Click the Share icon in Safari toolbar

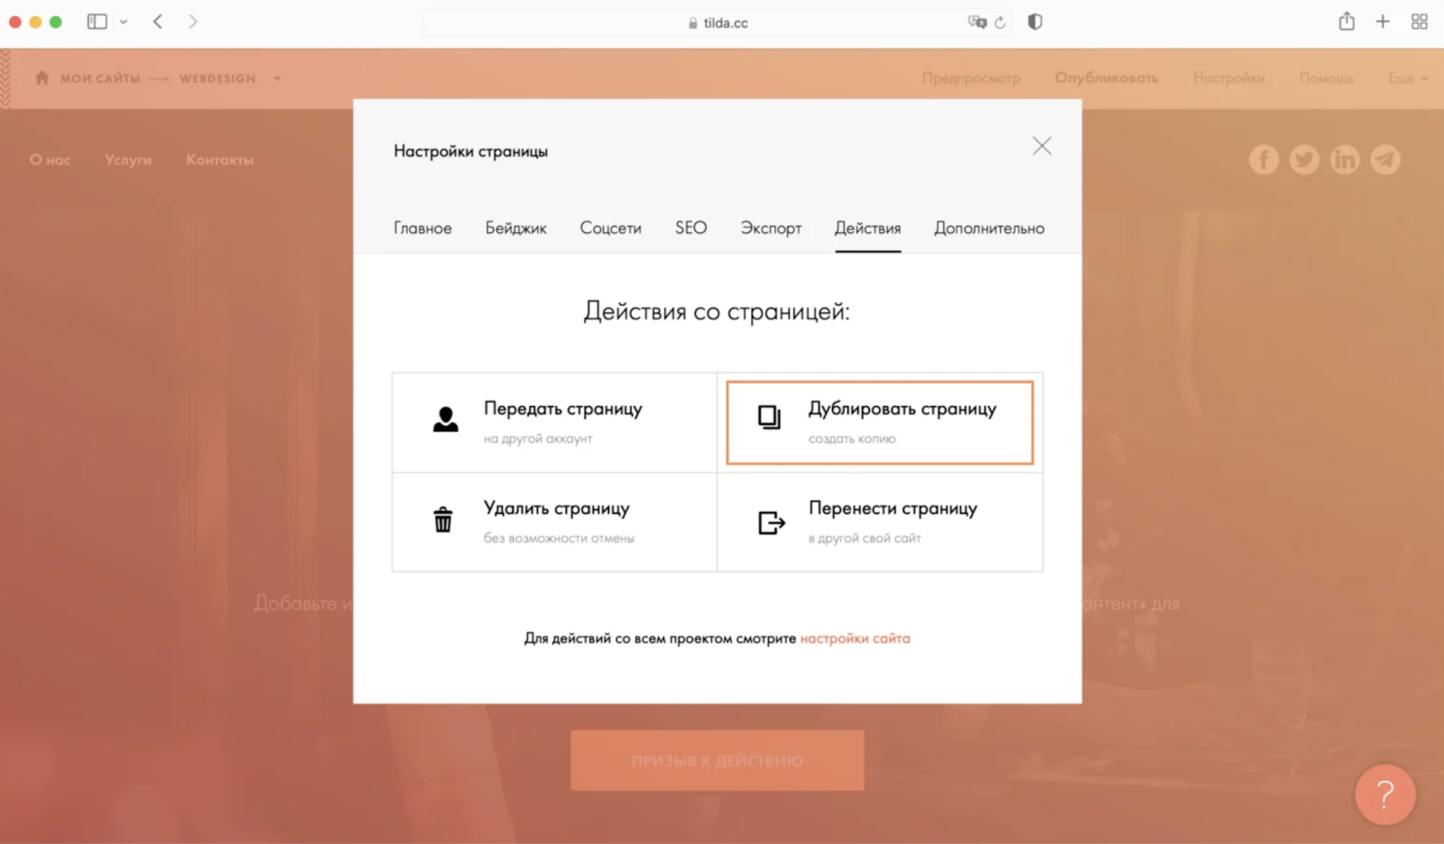coord(1346,21)
